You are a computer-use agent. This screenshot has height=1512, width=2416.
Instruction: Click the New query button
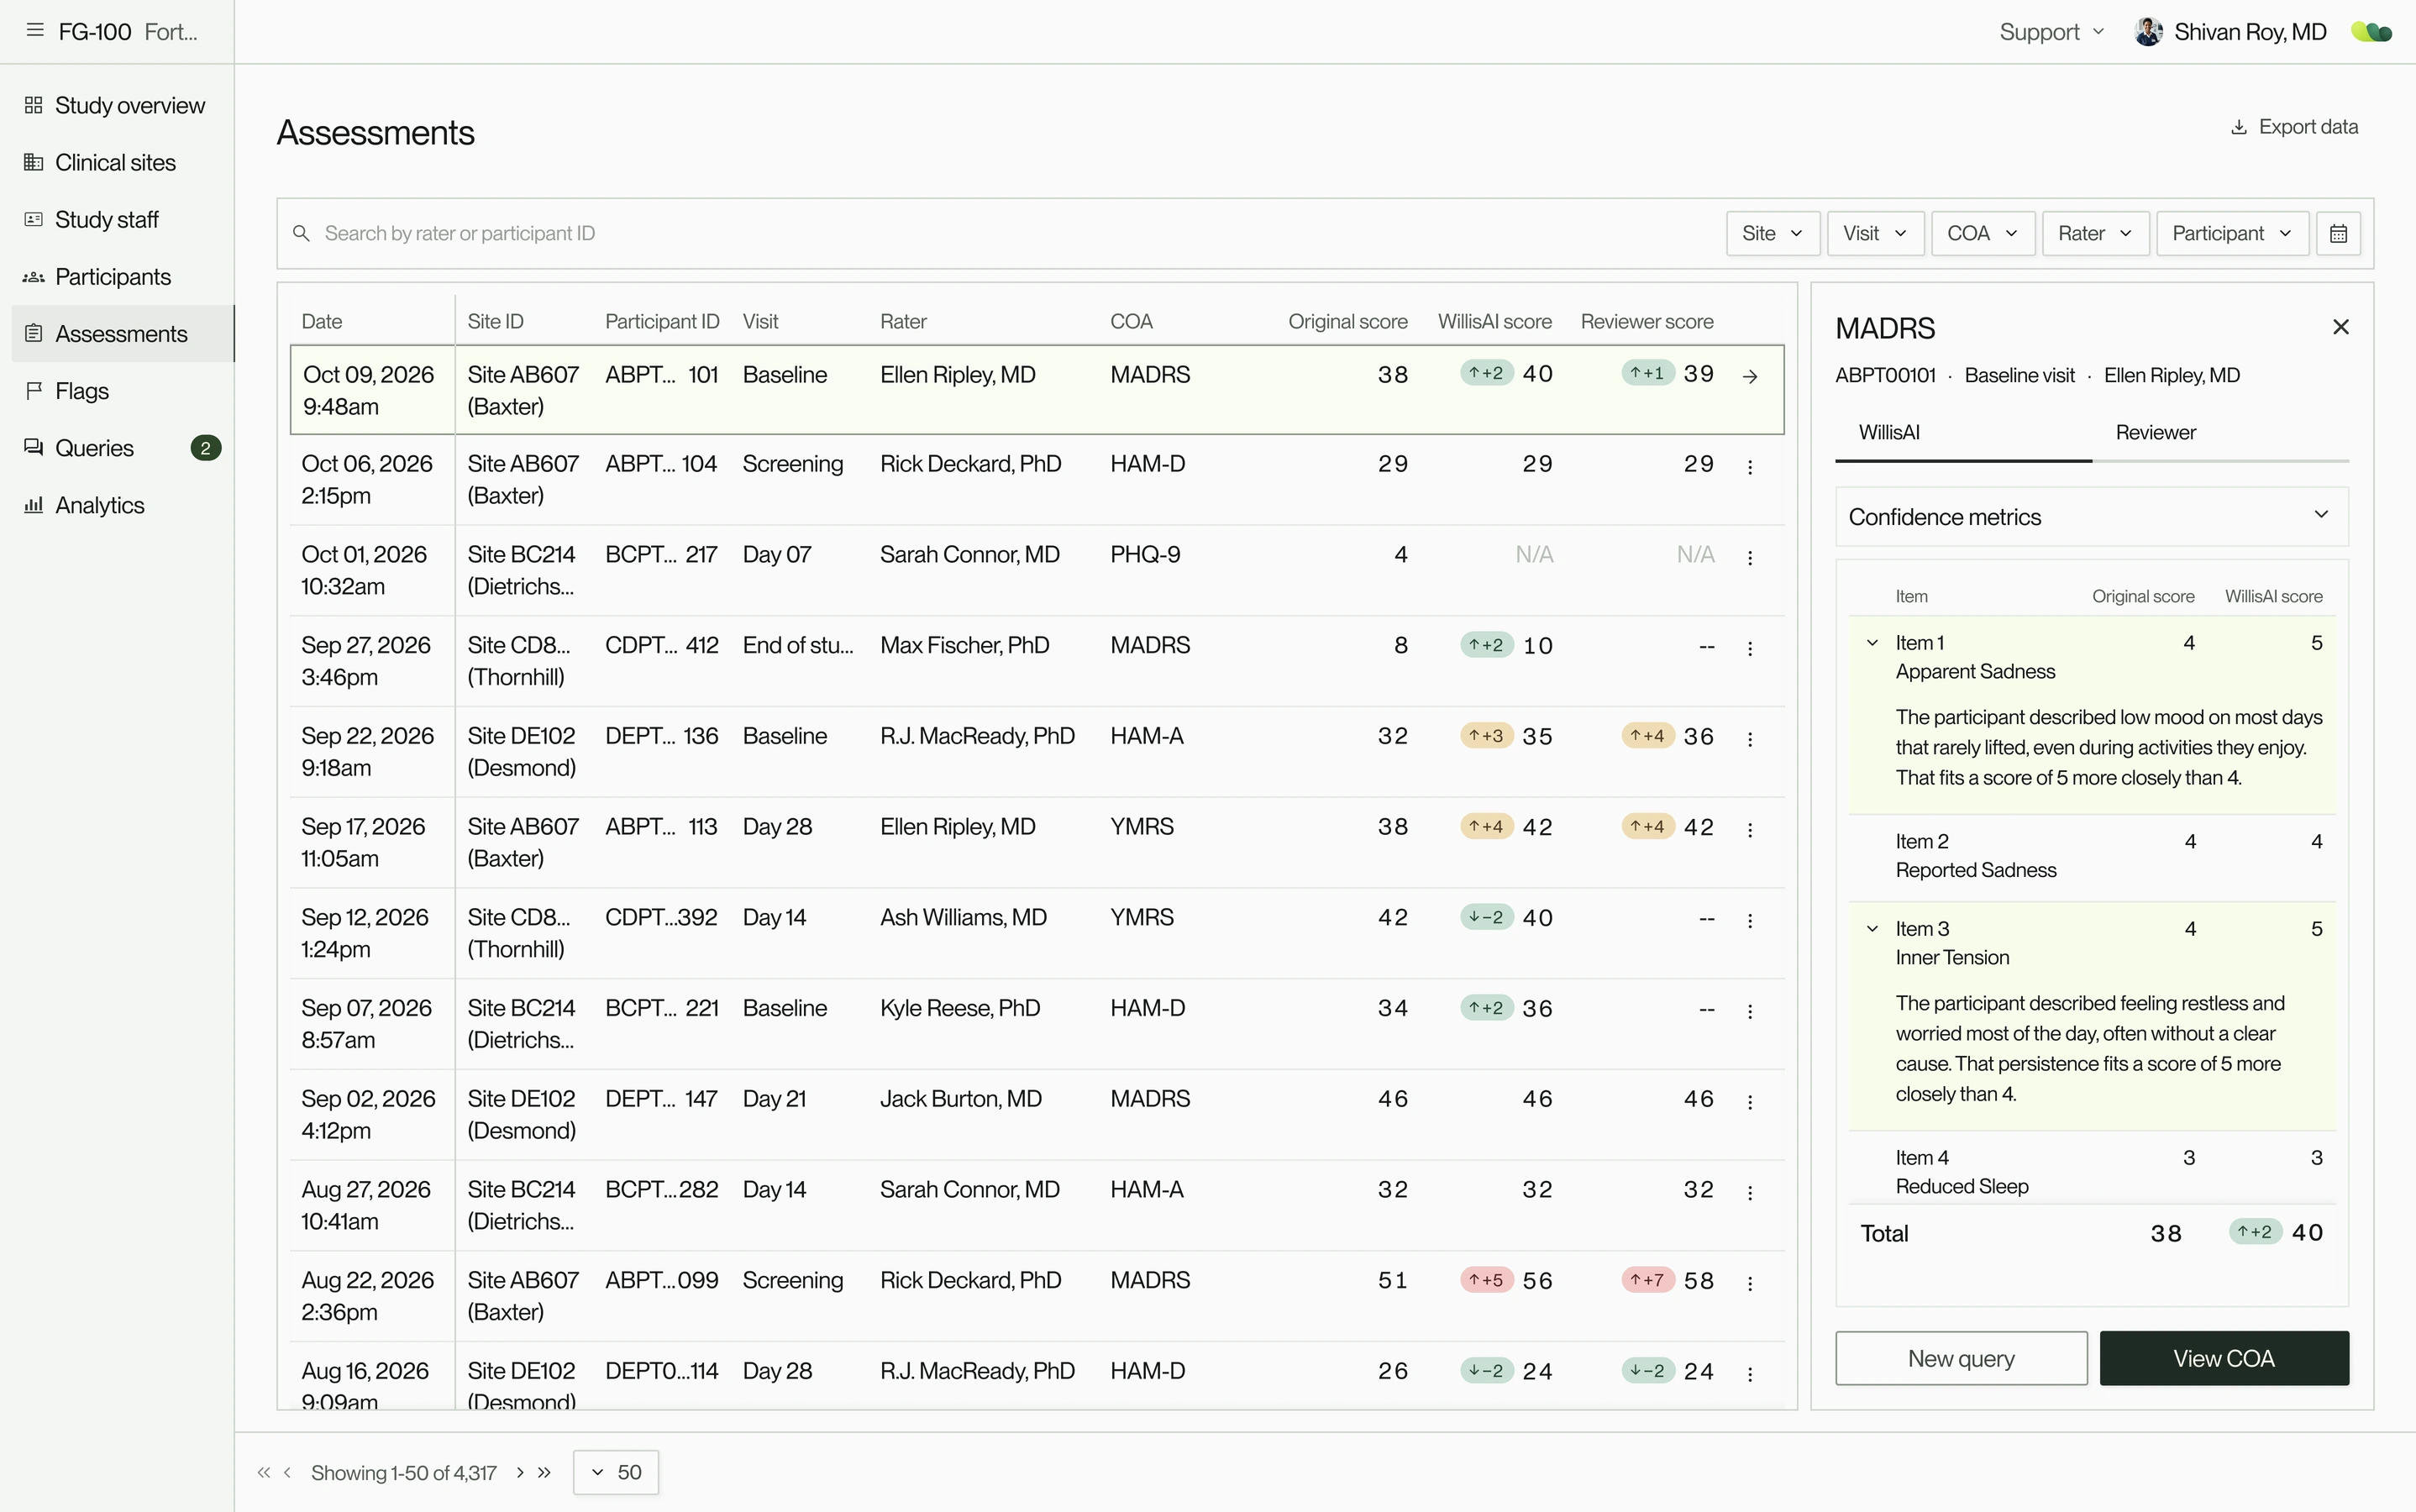1961,1358
